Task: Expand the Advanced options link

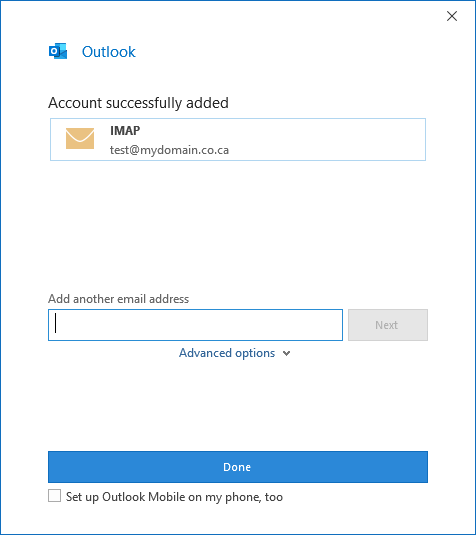Action: (x=235, y=353)
